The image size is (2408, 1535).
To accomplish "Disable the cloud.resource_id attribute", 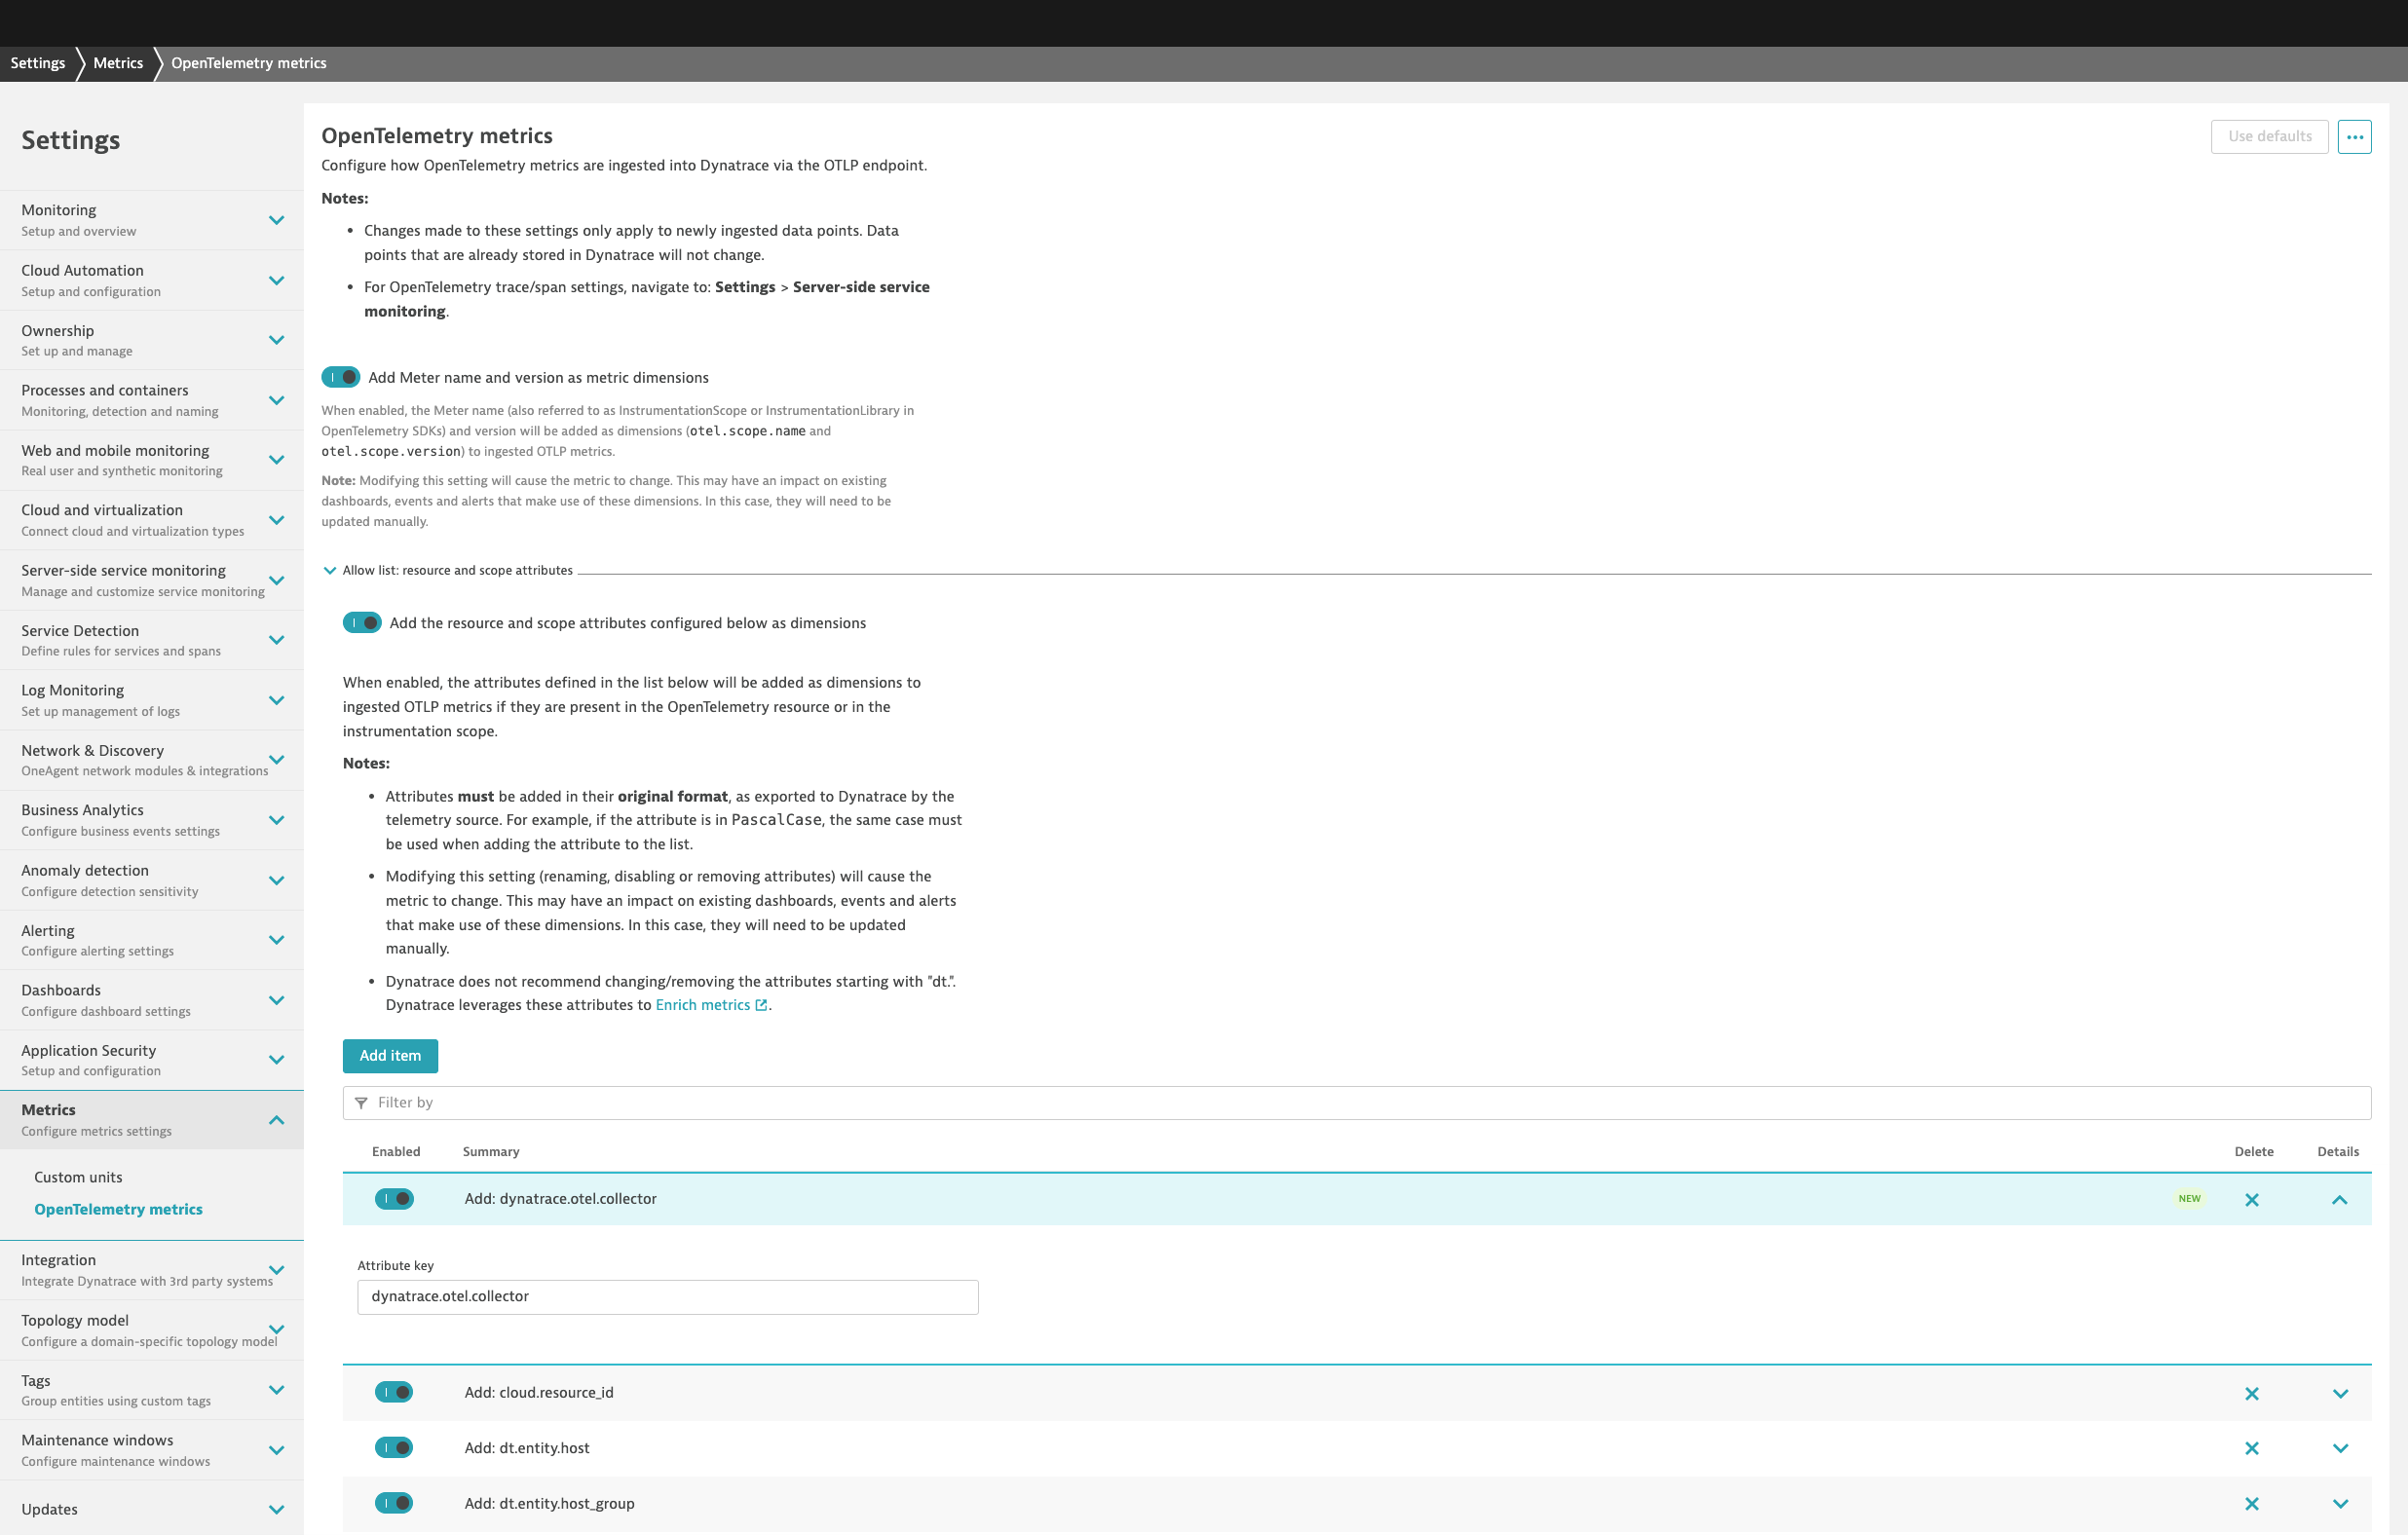I will (394, 1393).
